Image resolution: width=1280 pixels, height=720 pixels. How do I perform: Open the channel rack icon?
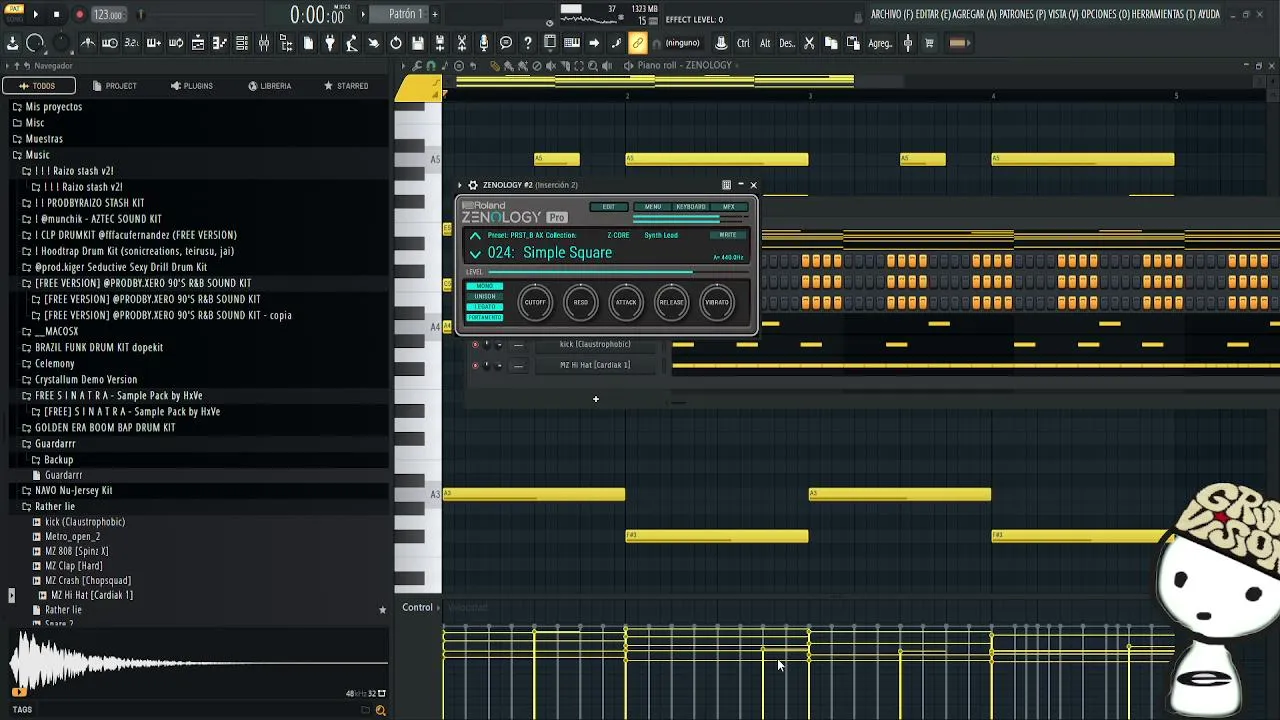242,43
